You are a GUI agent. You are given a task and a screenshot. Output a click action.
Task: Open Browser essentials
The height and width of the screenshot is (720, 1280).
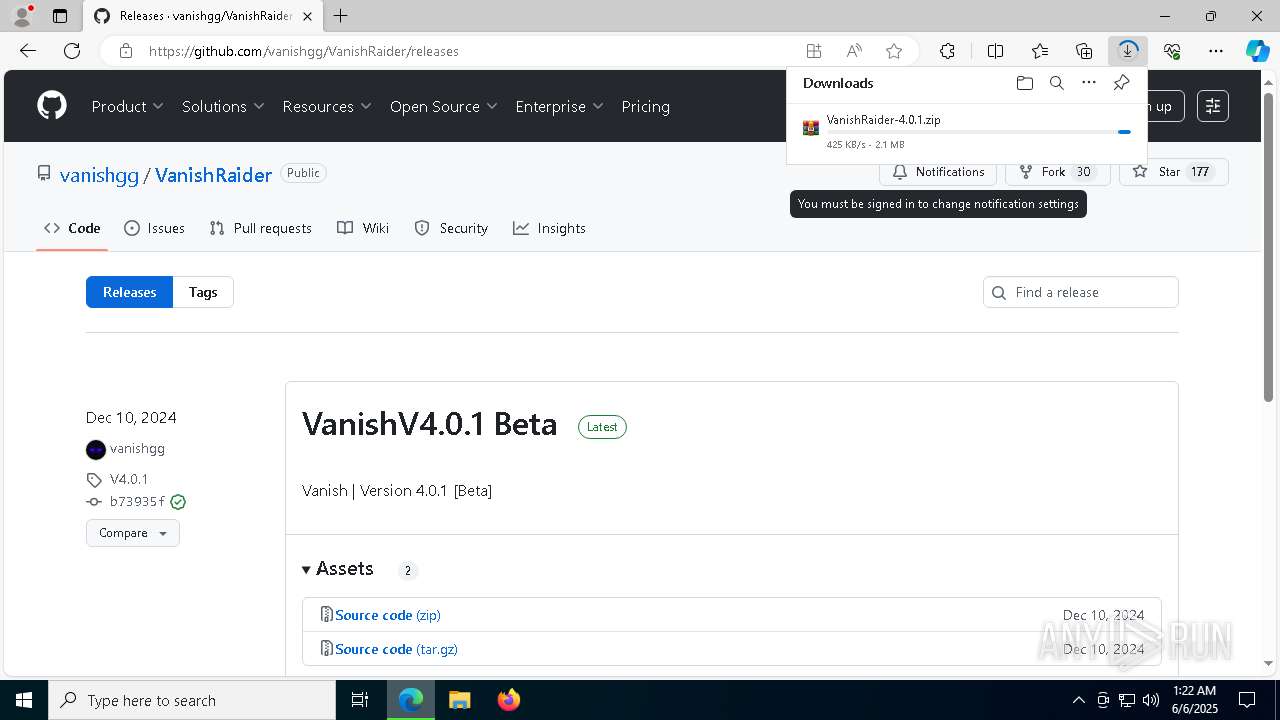coord(1172,51)
